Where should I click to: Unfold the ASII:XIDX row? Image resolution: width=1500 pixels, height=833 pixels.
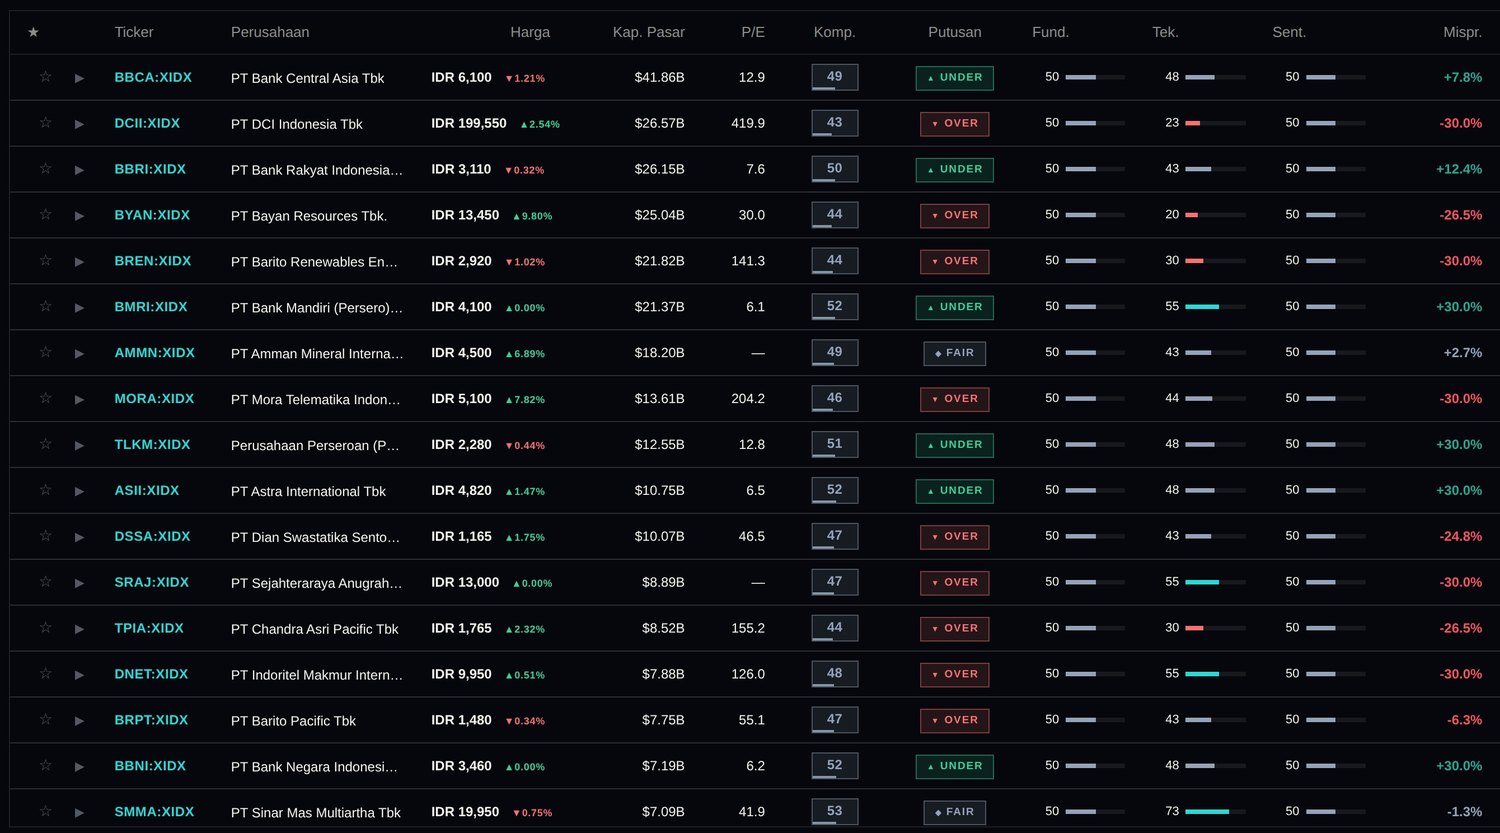coord(79,491)
